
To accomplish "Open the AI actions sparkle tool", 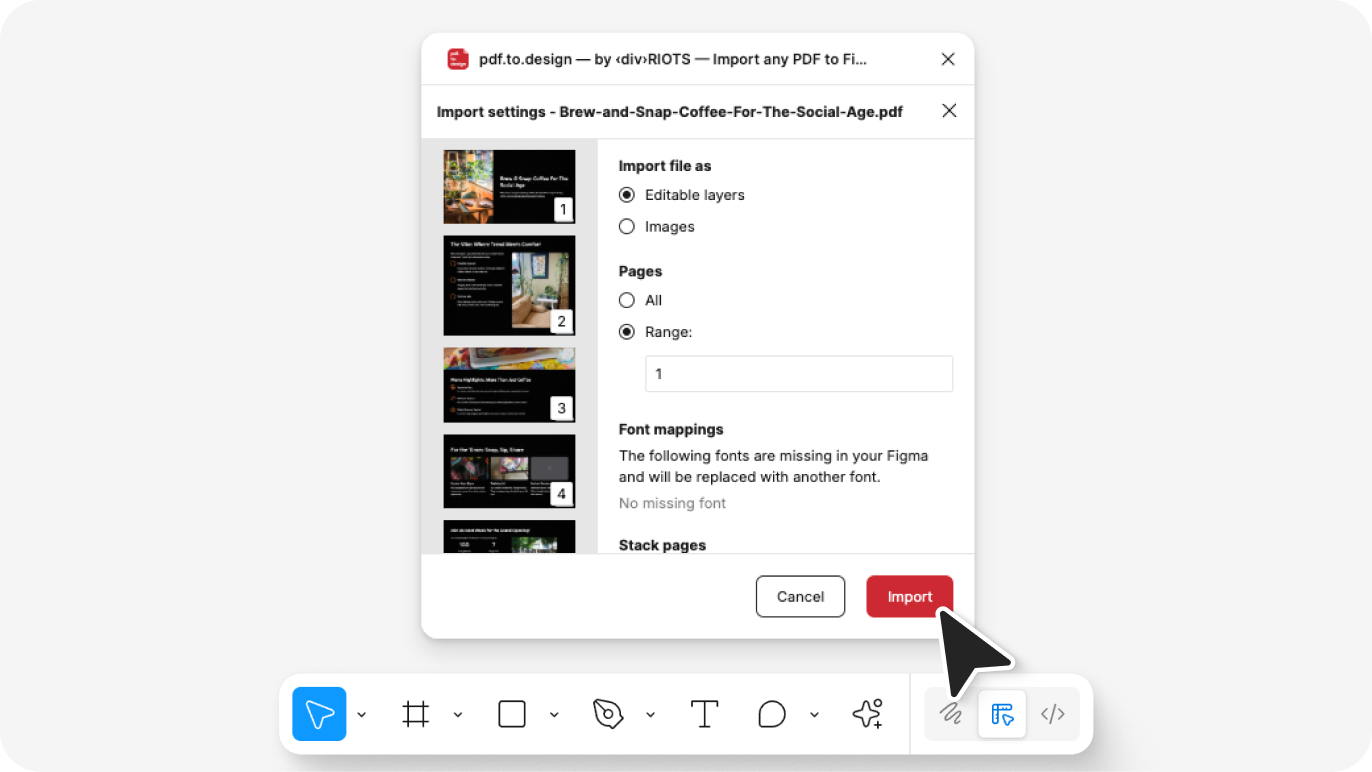I will click(x=867, y=714).
